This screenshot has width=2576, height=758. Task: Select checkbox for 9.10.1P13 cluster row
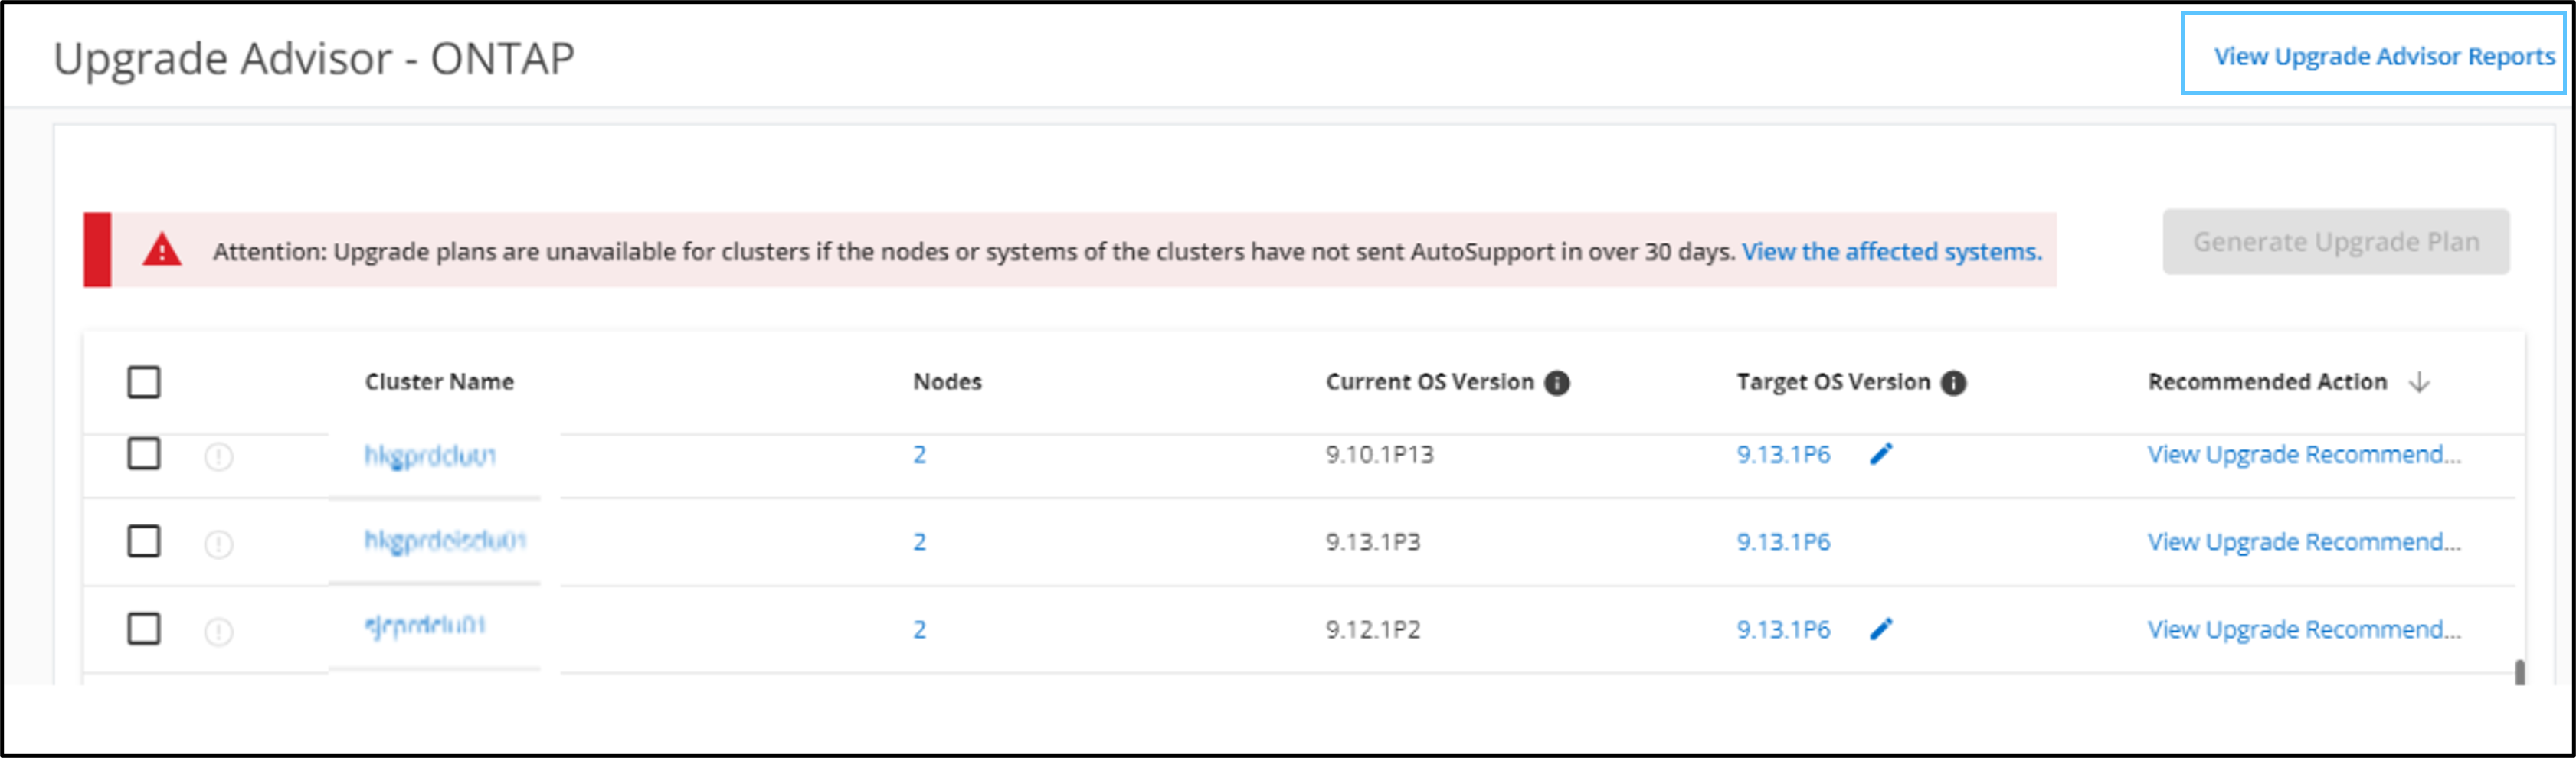tap(144, 454)
